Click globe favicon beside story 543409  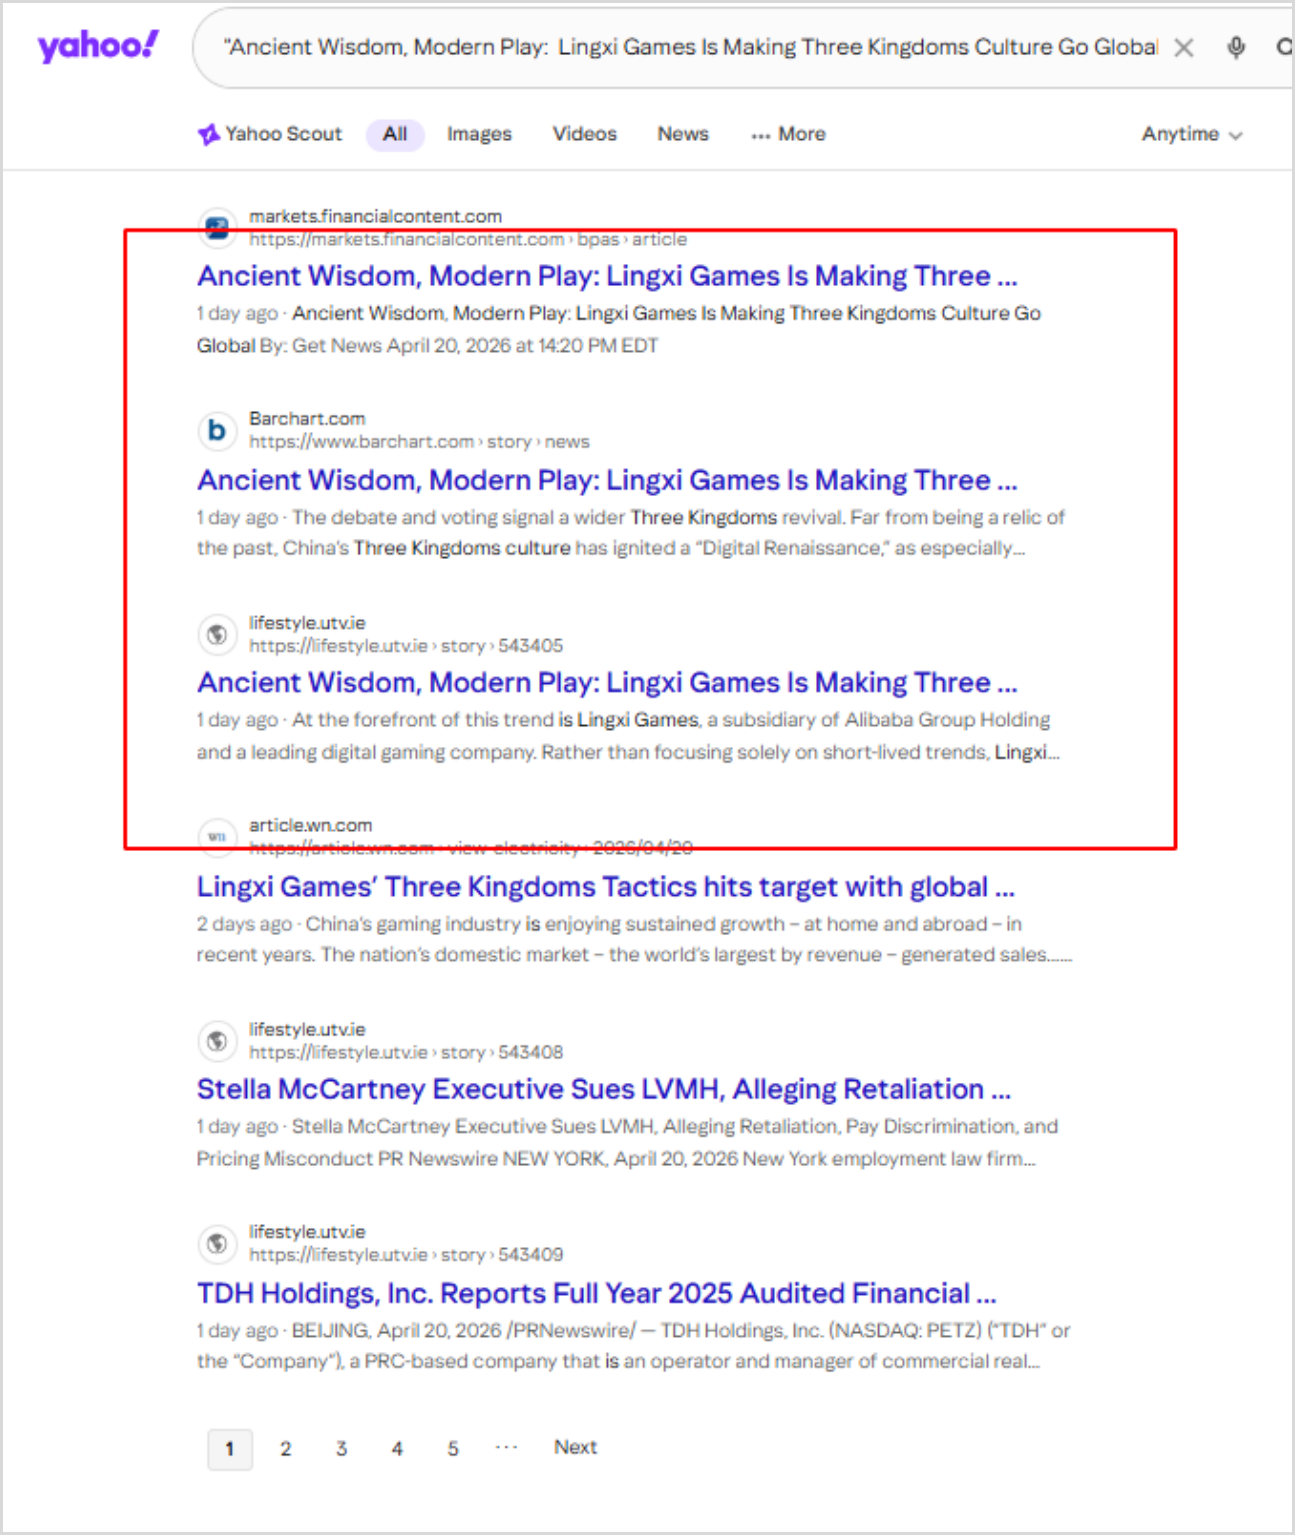click(217, 1243)
